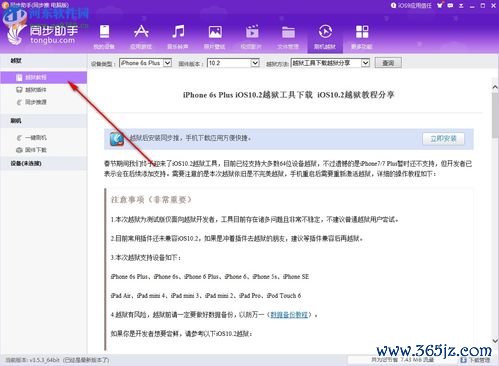Open the File Management folder icon

pyautogui.click(x=288, y=37)
